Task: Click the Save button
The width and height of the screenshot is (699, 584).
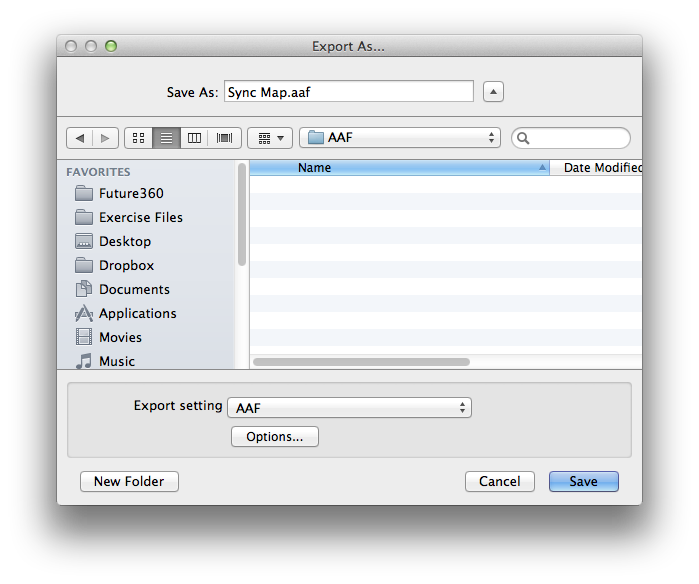Action: coord(584,481)
